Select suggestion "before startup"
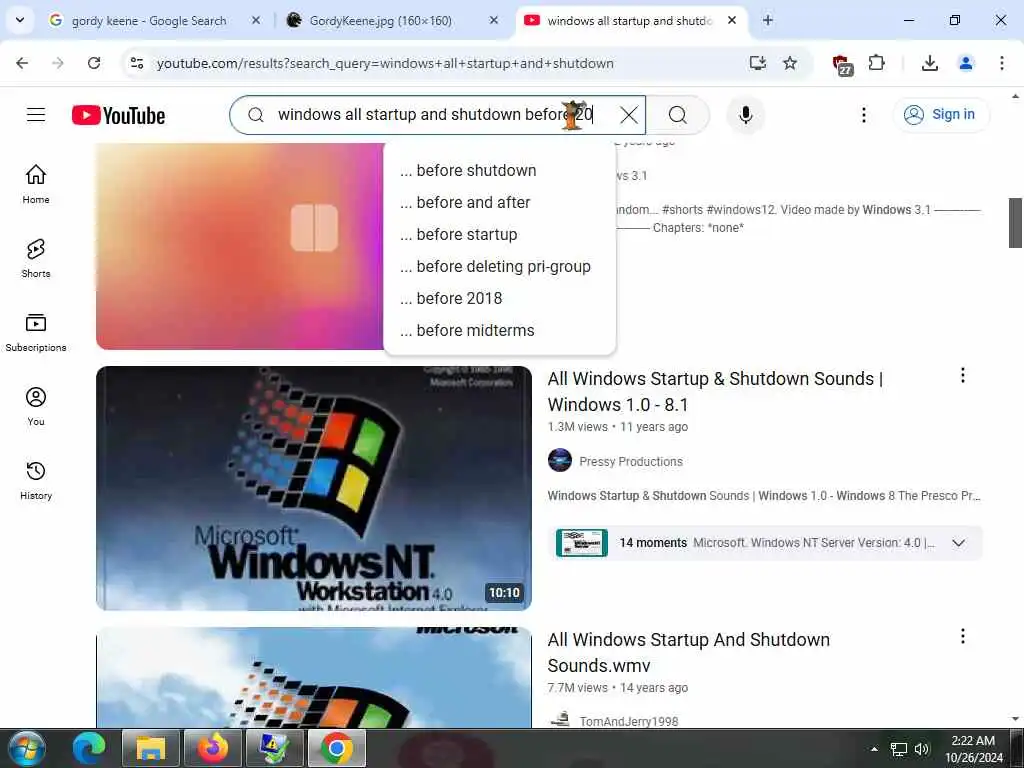Viewport: 1024px width, 768px height. pos(500,234)
